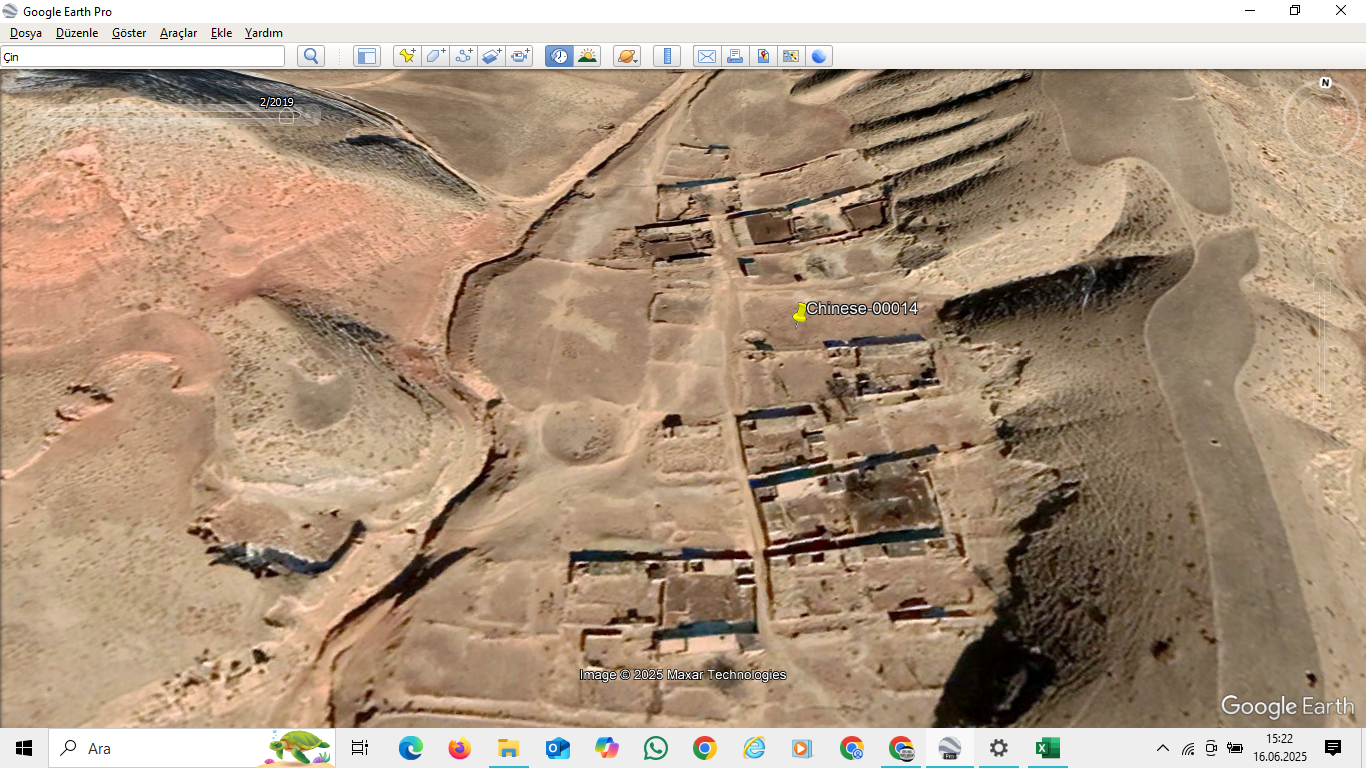The height and width of the screenshot is (768, 1366).
Task: Click the 2/2019 historical imagery slider thumb
Action: (286, 116)
